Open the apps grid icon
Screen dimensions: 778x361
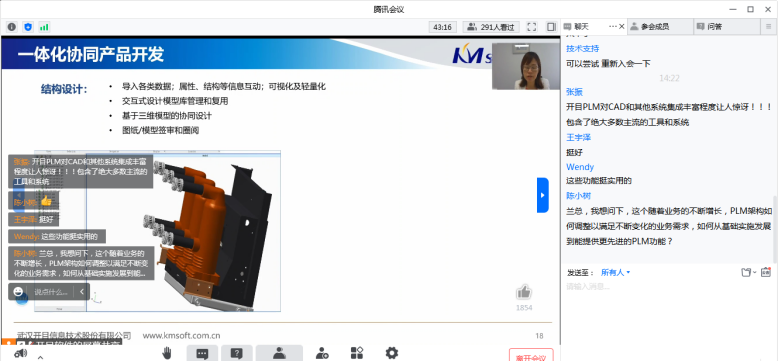(x=357, y=353)
